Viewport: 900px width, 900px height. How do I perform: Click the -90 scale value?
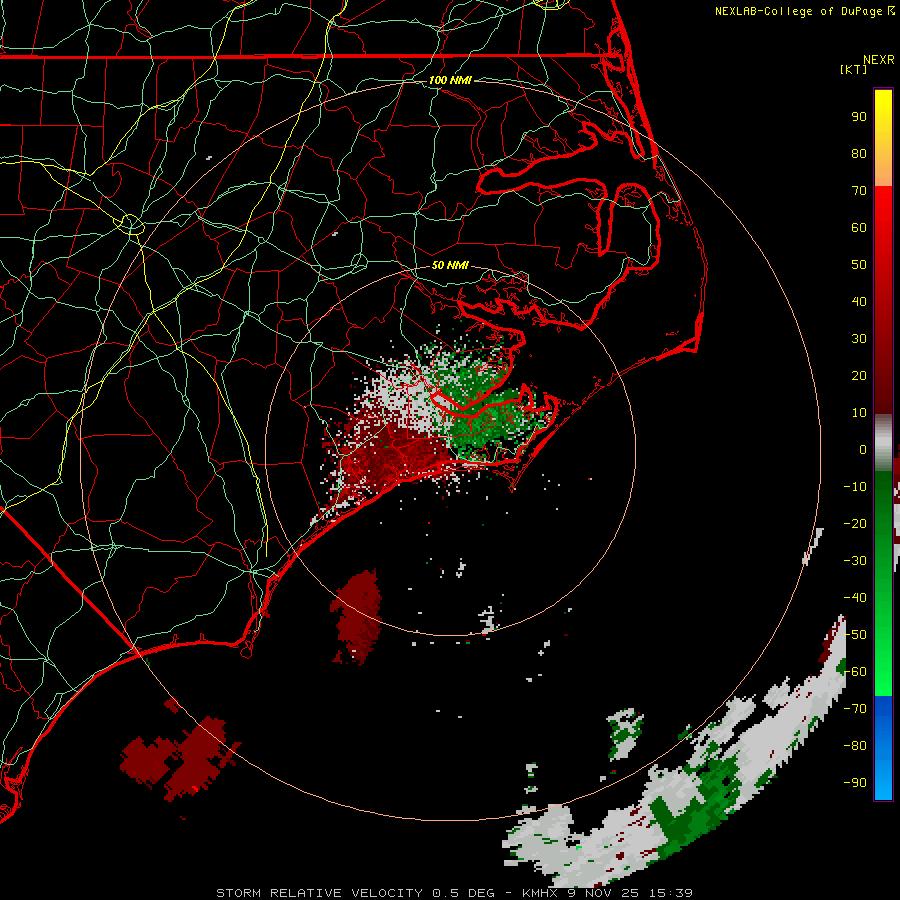pyautogui.click(x=855, y=783)
